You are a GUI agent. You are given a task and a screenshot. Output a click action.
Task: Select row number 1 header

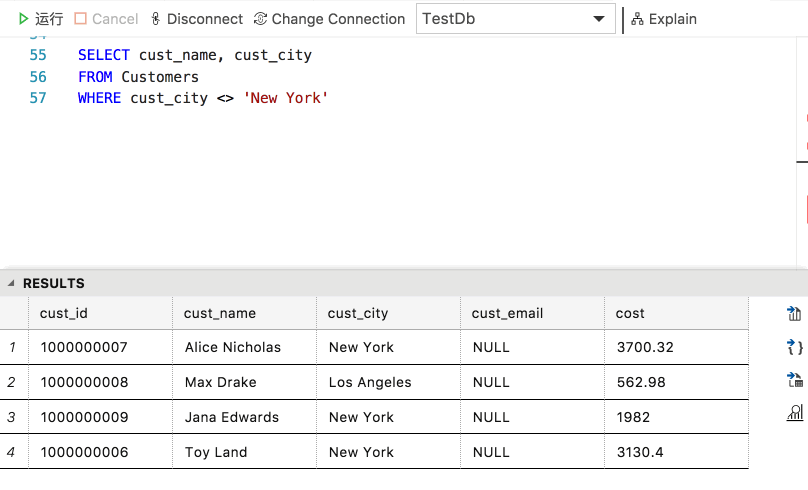coord(14,347)
